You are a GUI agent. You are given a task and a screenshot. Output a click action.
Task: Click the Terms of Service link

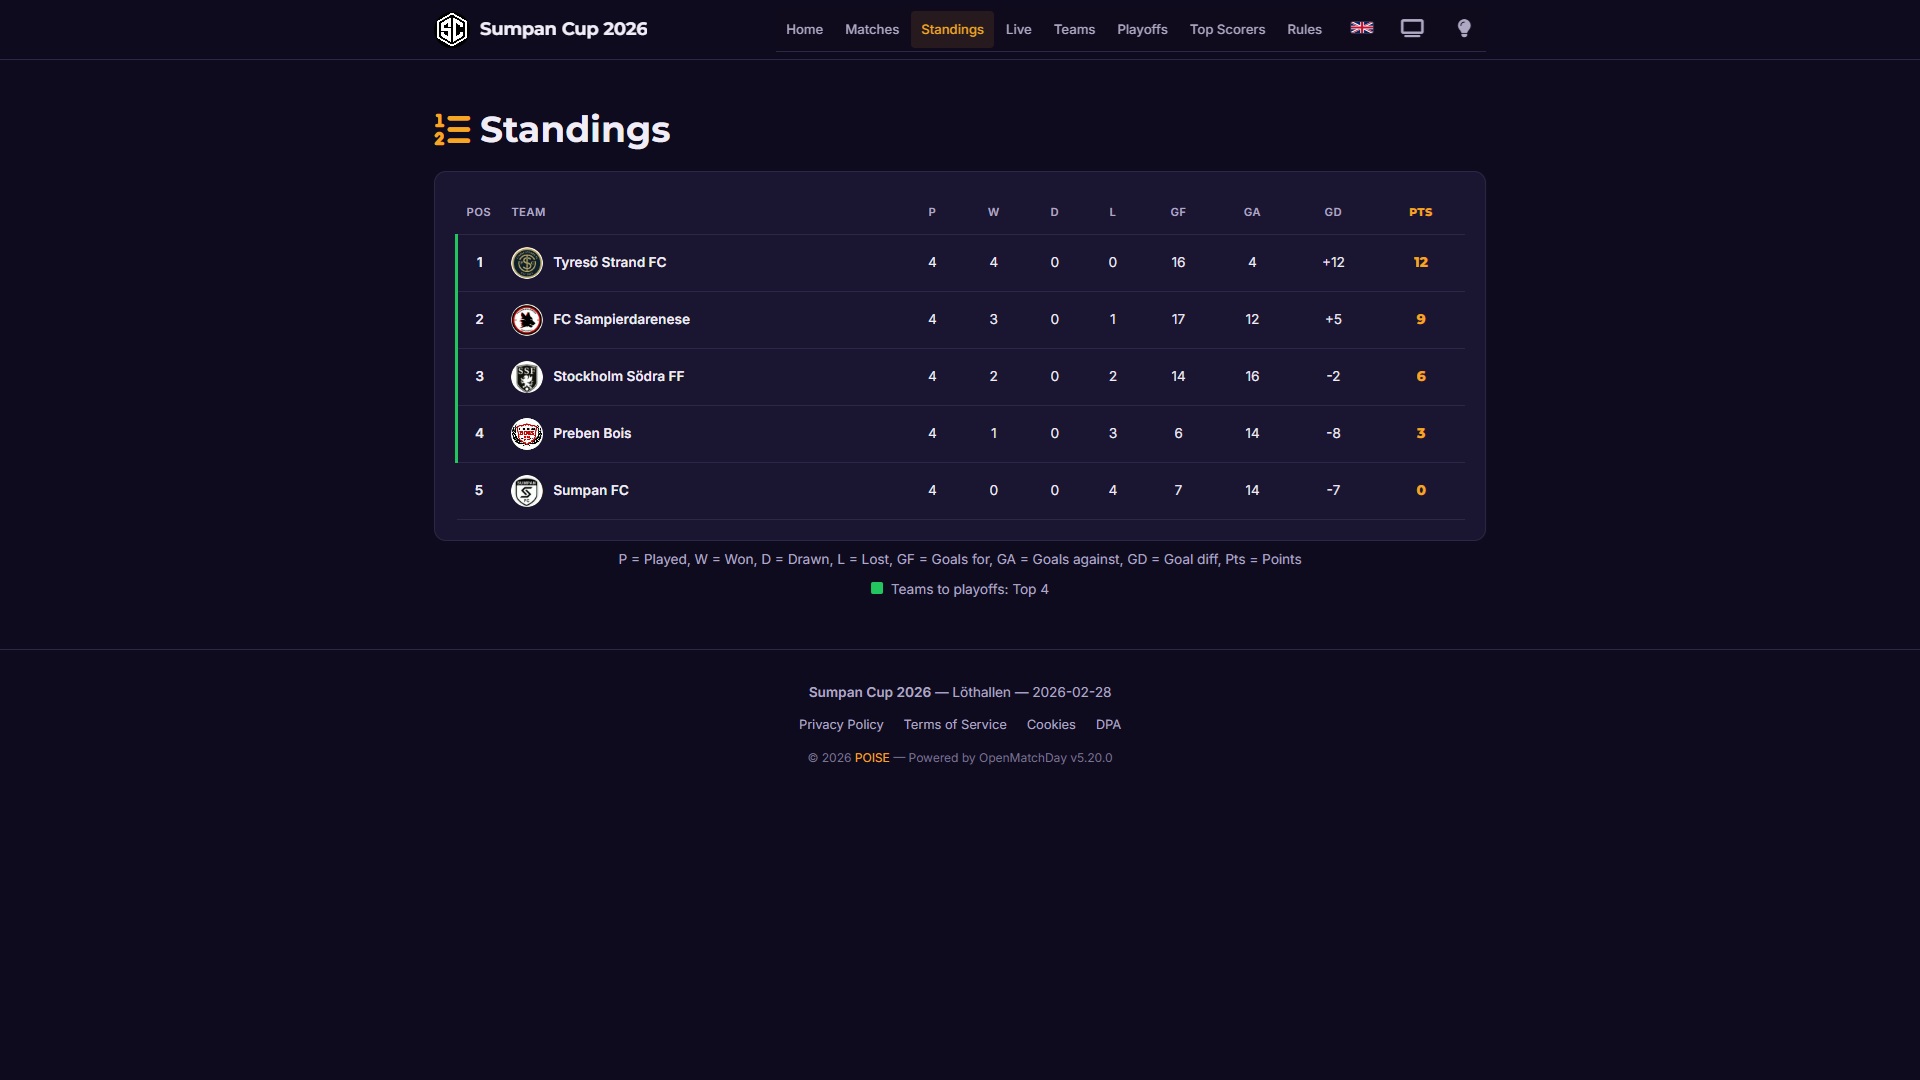click(955, 724)
